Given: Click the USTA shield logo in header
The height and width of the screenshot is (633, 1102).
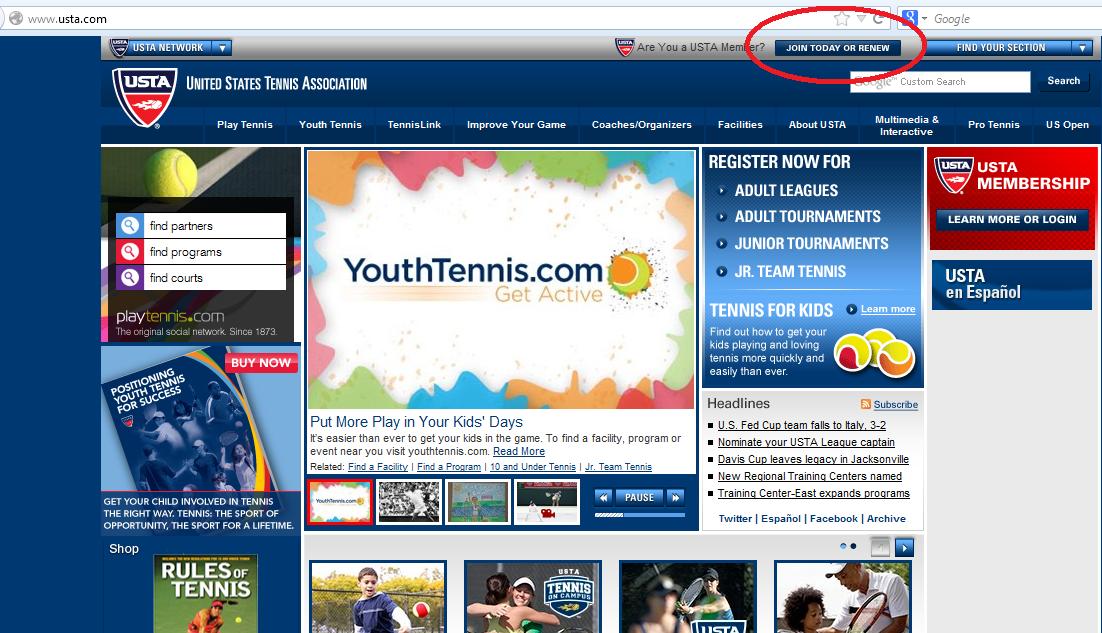Looking at the screenshot, I should tap(145, 99).
